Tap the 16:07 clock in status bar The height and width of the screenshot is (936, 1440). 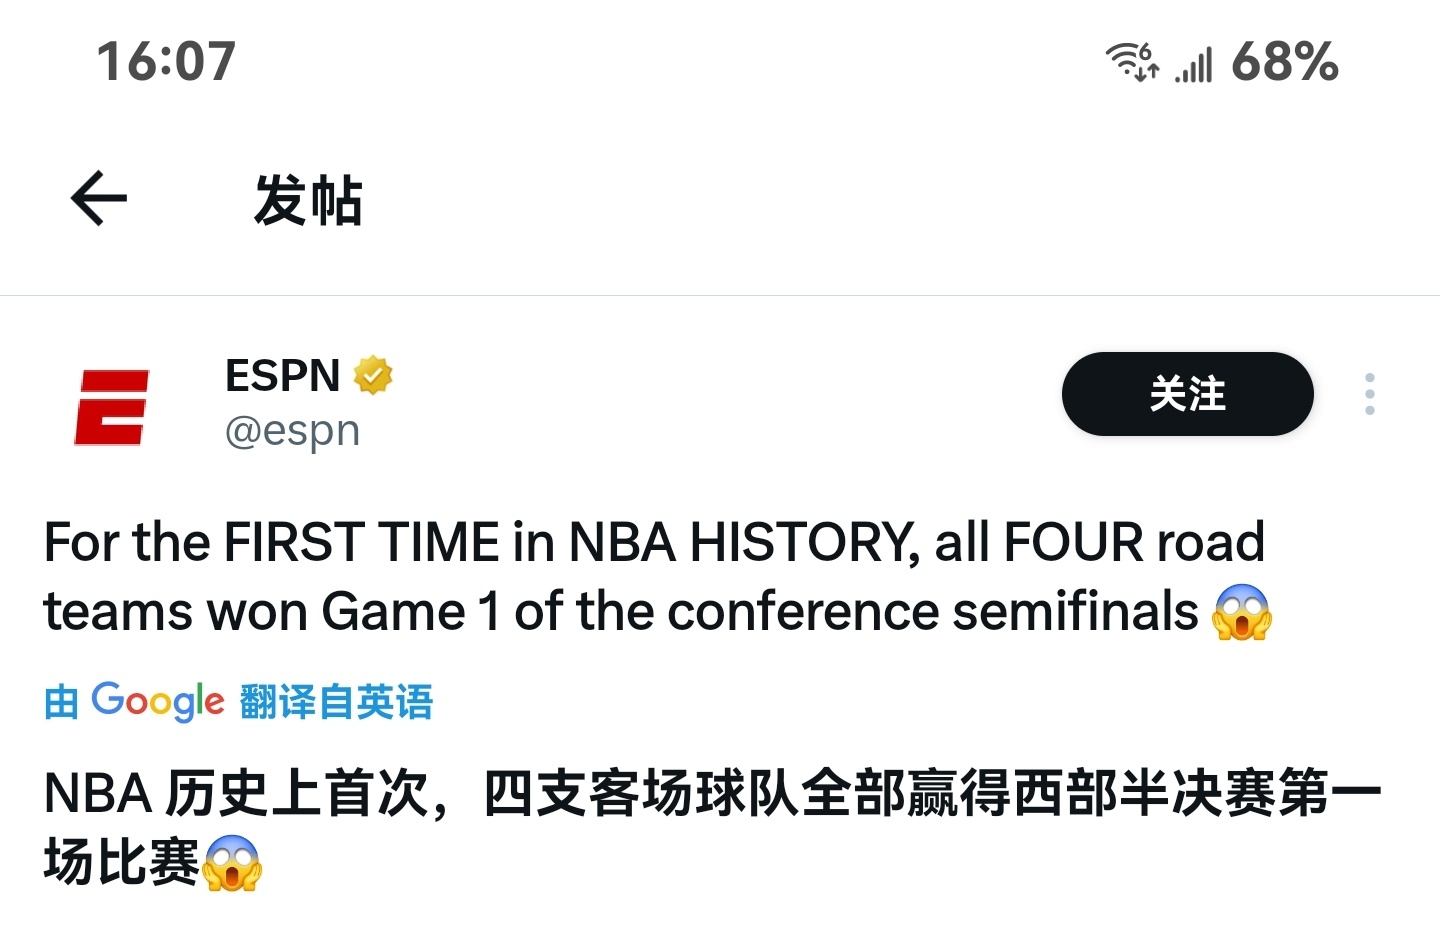[166, 61]
